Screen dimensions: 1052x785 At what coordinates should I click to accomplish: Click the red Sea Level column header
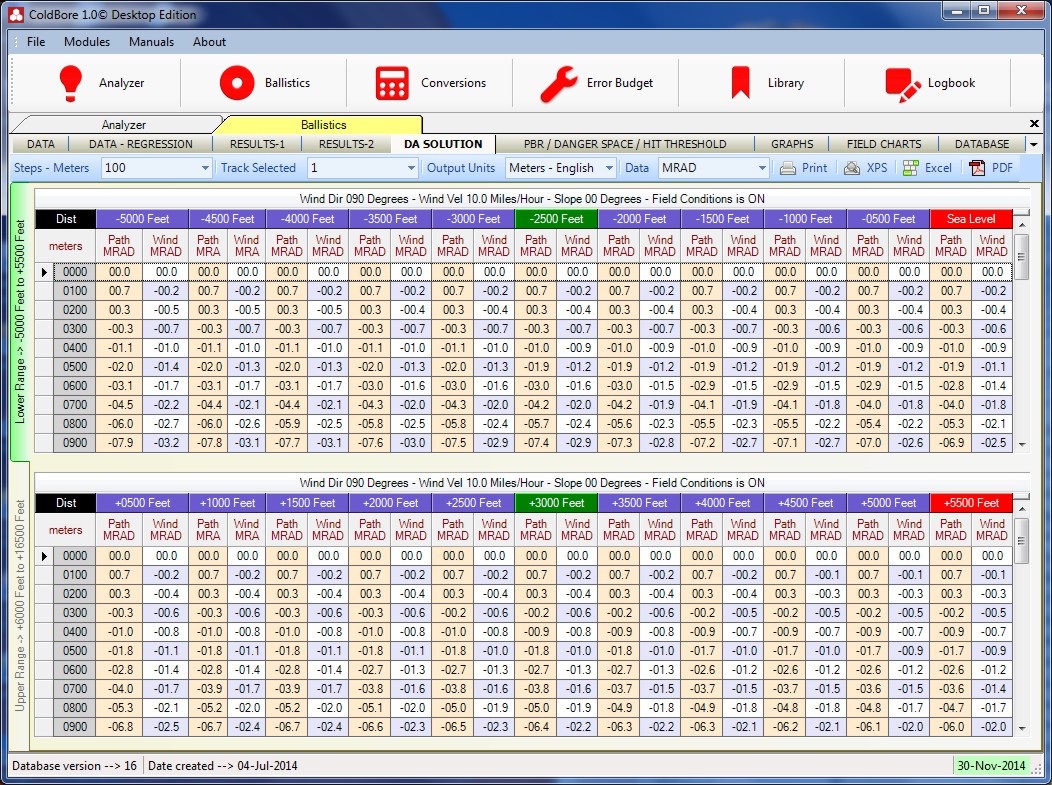[x=971, y=219]
